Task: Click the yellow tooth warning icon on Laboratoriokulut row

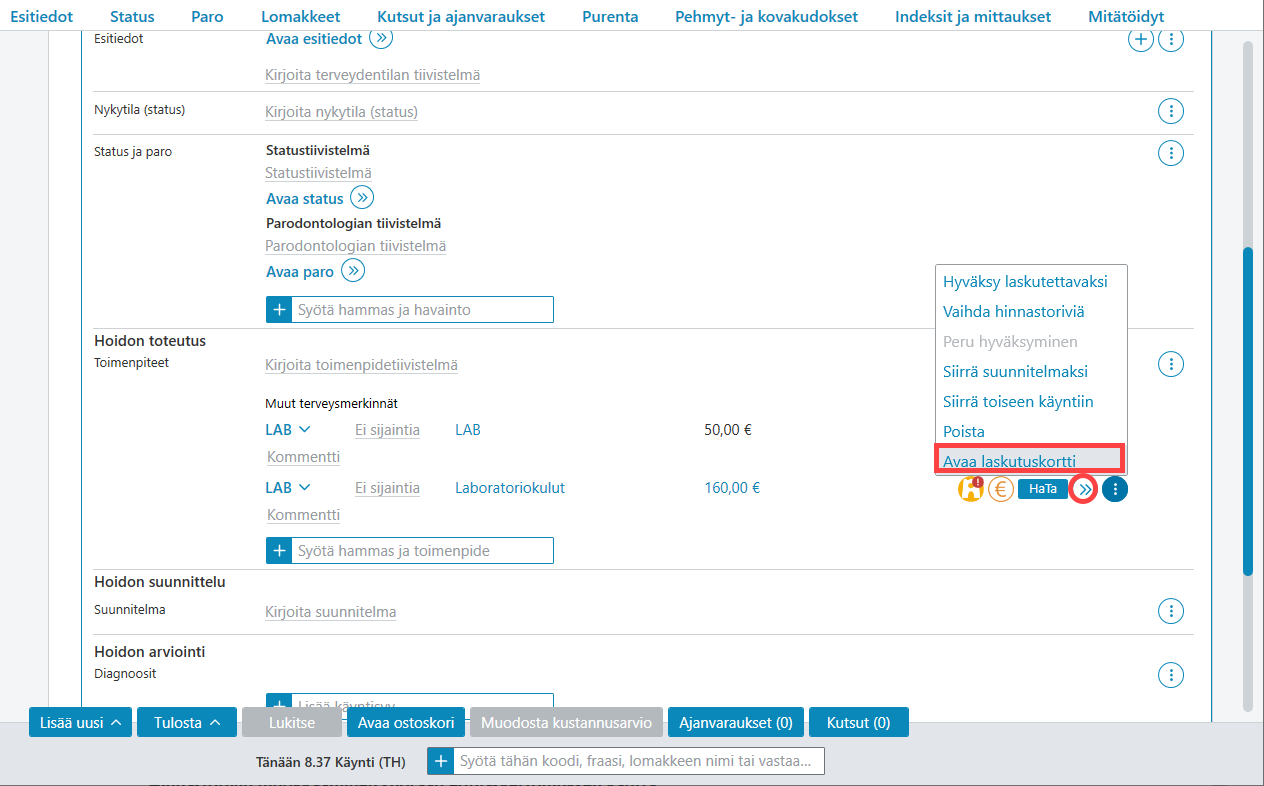Action: (971, 489)
